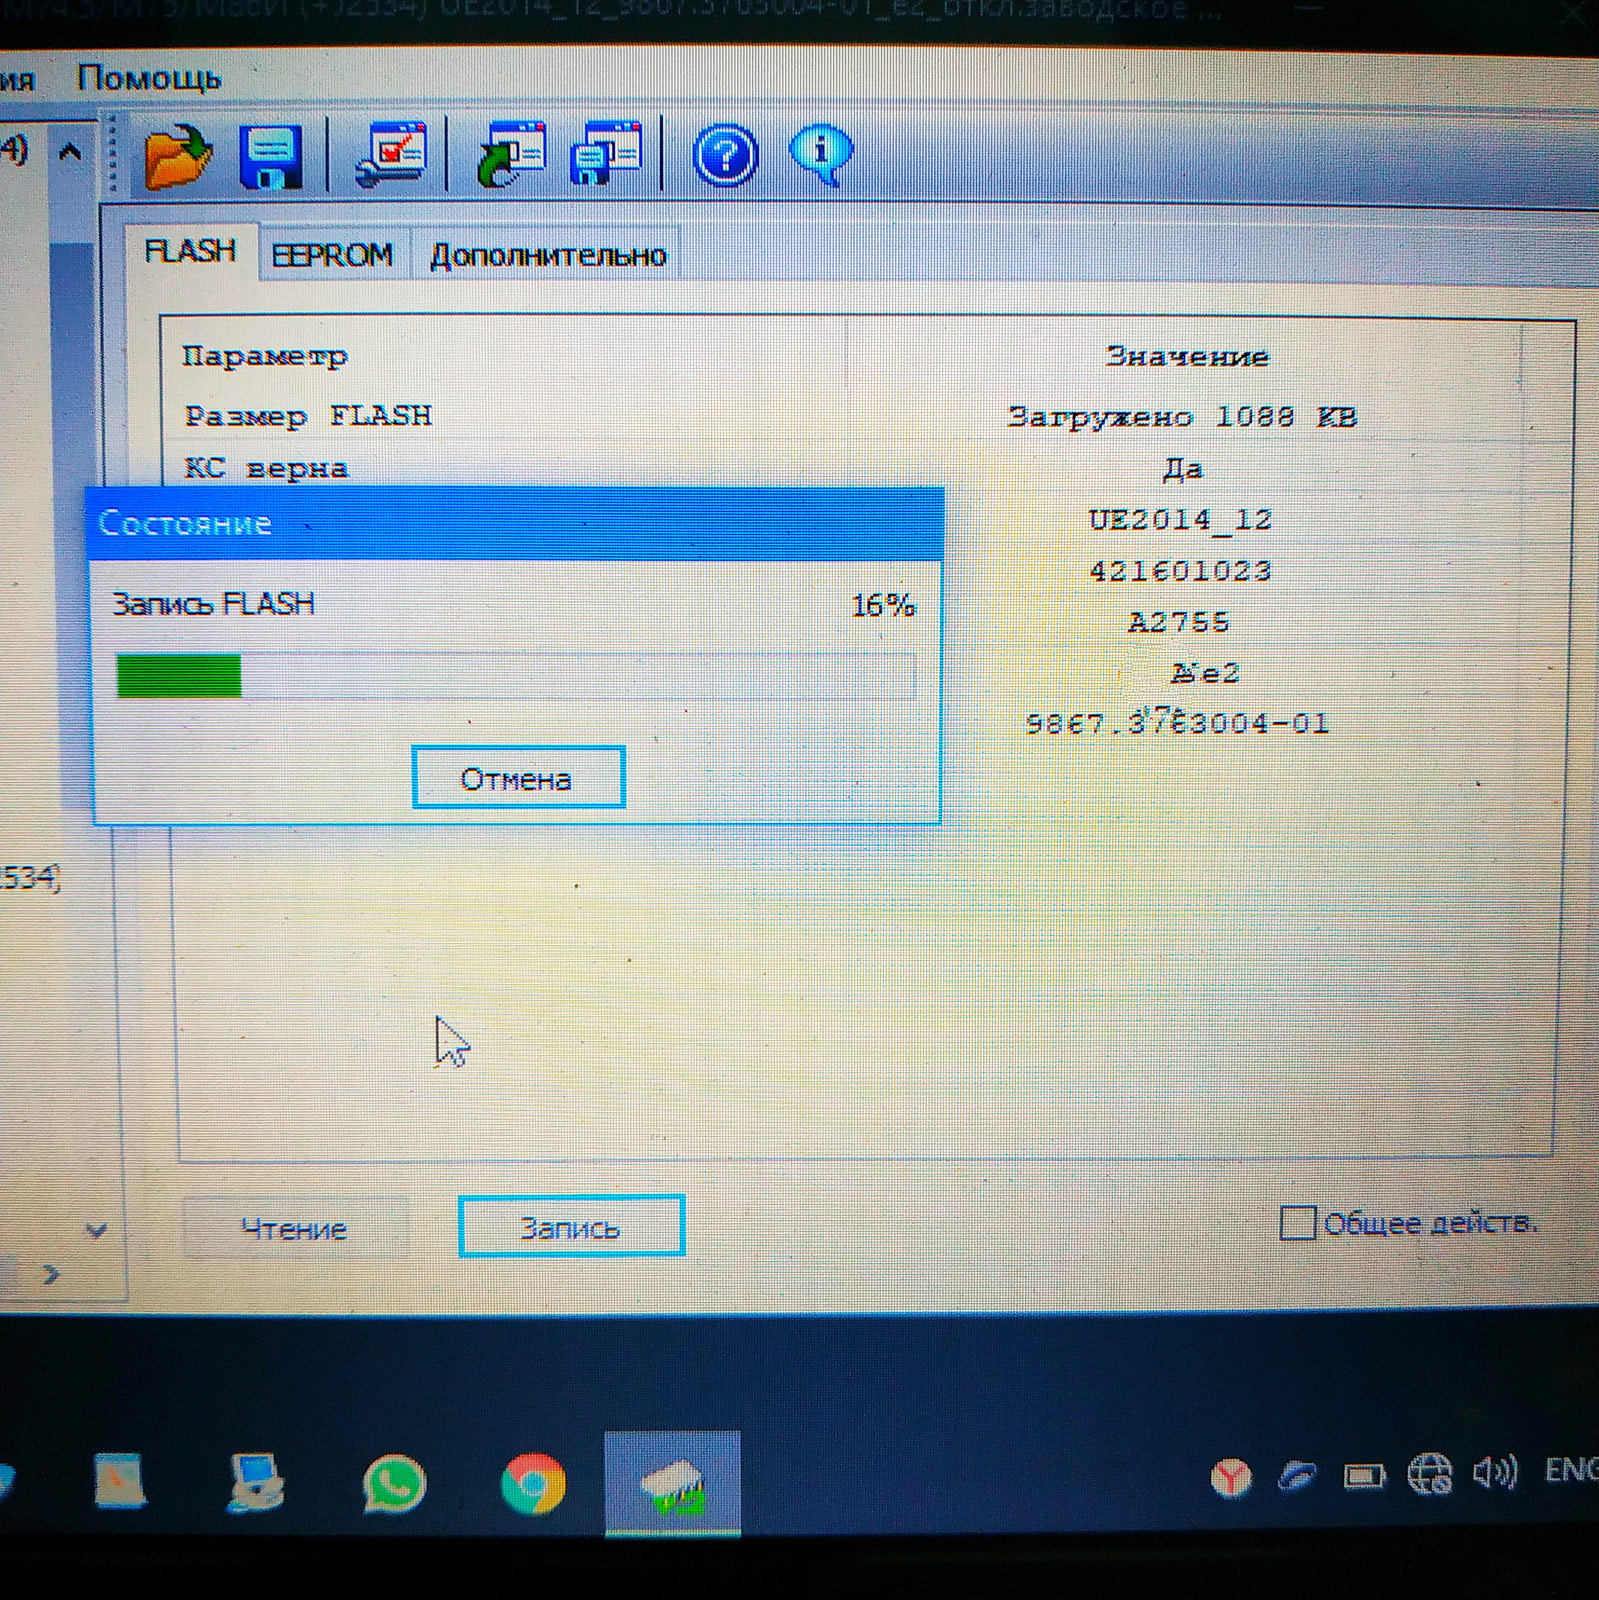Screen dimensions: 1599x1600
Task: Click the Значение column header
Action: pyautogui.click(x=1187, y=356)
